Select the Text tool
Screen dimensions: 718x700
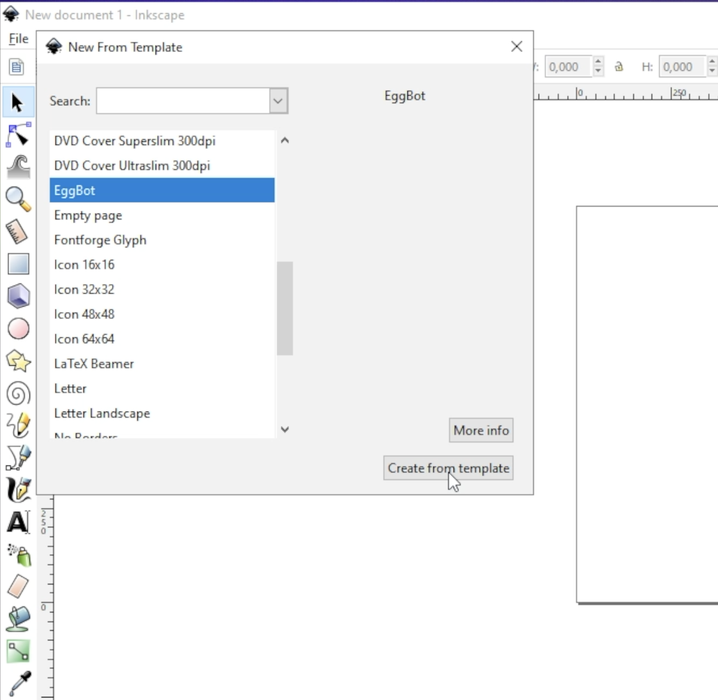click(x=18, y=522)
